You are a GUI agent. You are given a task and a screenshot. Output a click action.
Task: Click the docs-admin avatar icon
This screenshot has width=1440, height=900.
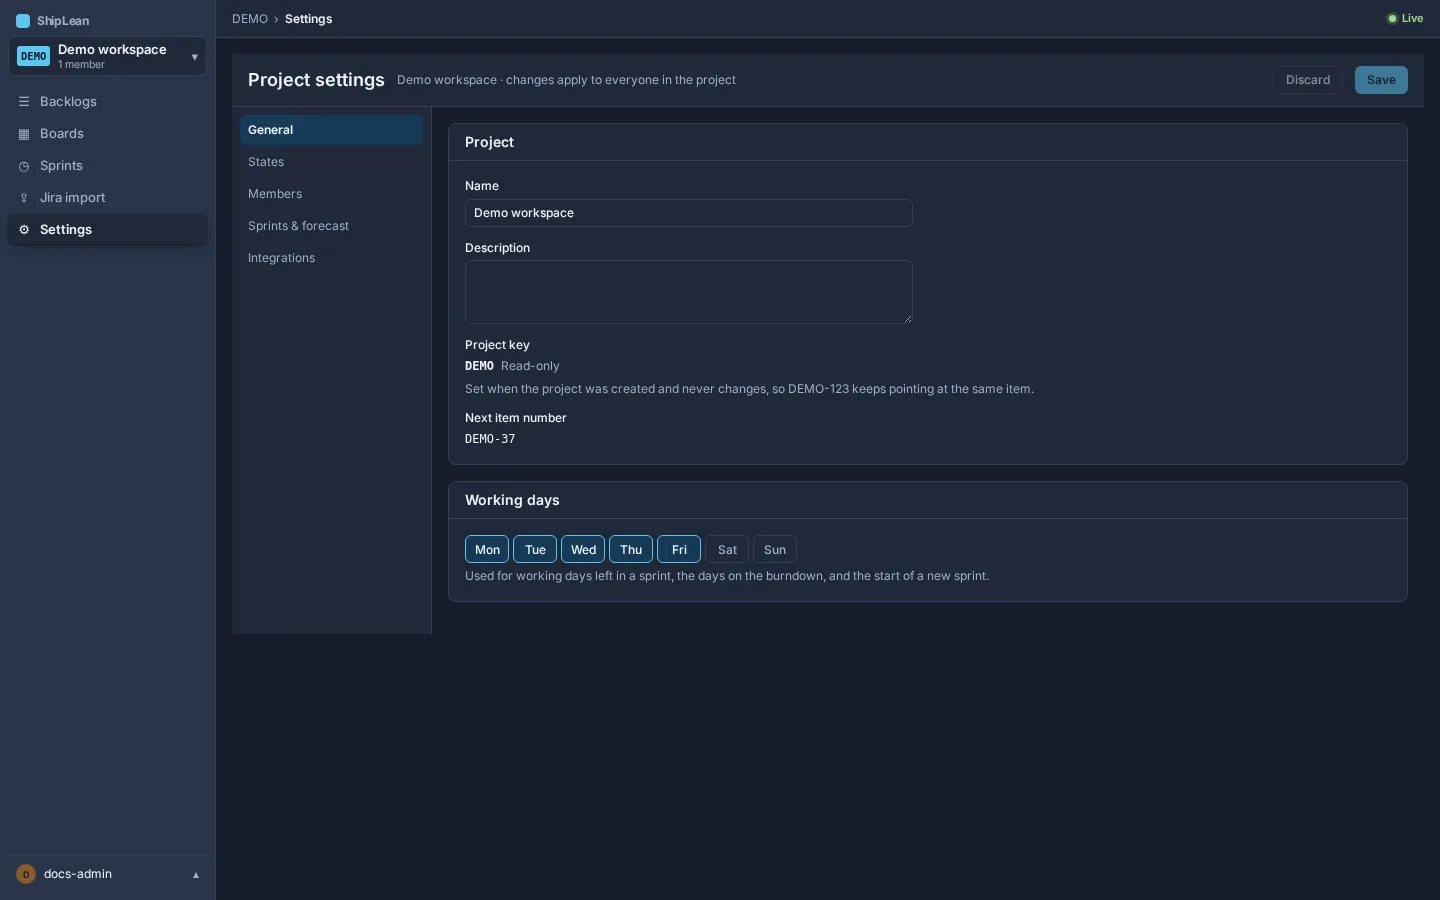(x=26, y=874)
